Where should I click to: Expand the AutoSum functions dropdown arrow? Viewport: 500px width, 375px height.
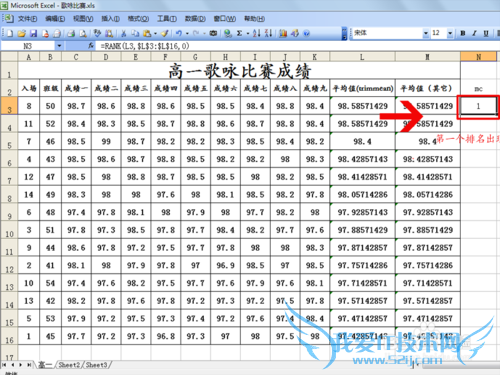[248, 33]
